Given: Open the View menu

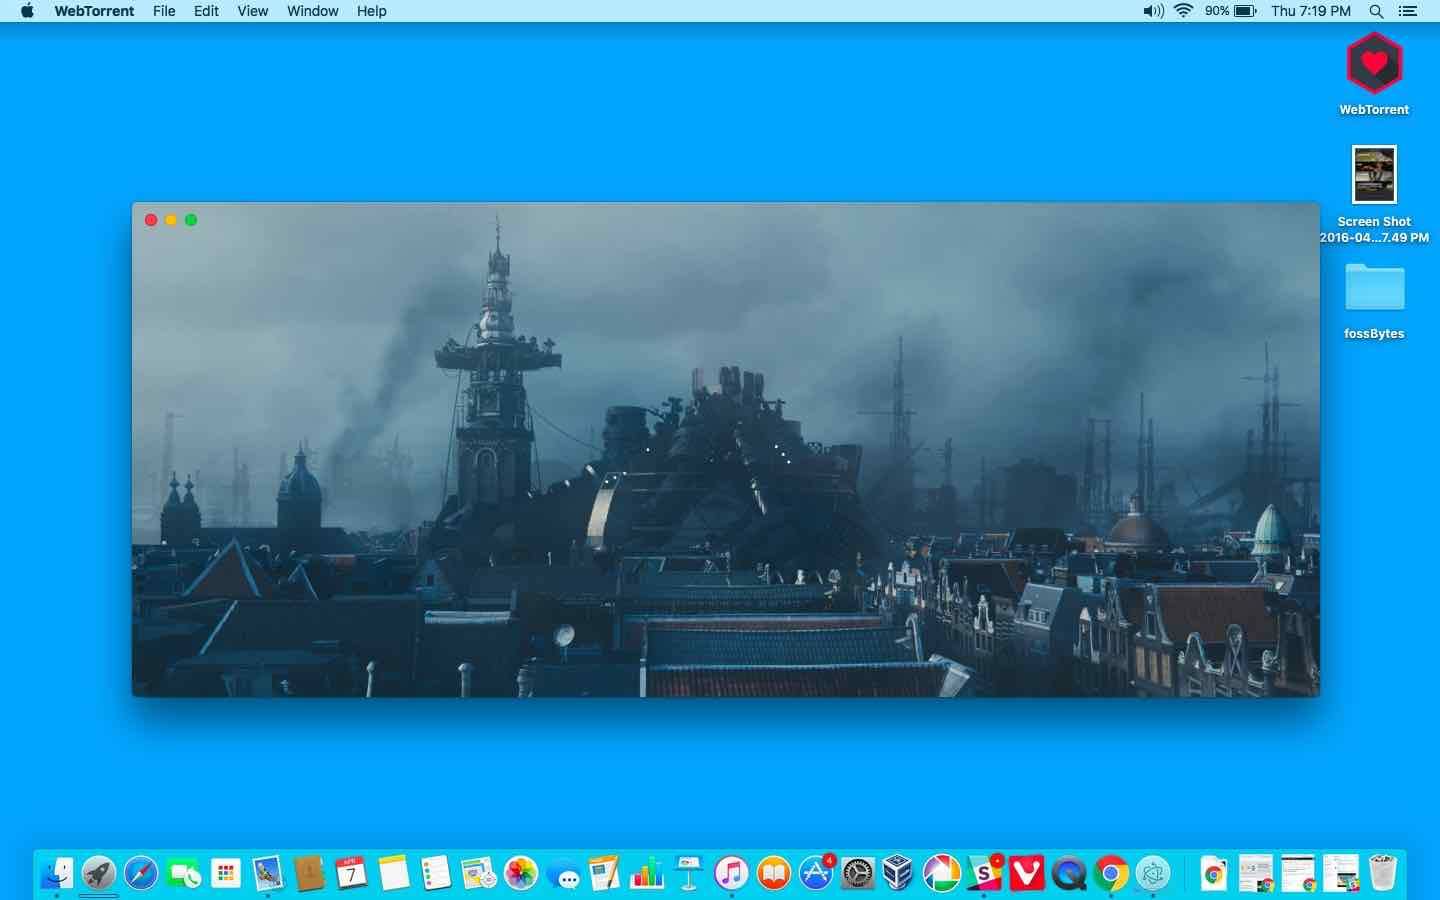Looking at the screenshot, I should (252, 11).
